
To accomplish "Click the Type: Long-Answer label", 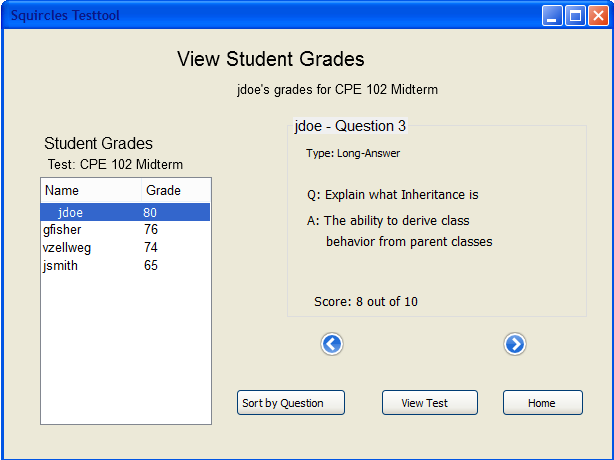I will point(353,153).
